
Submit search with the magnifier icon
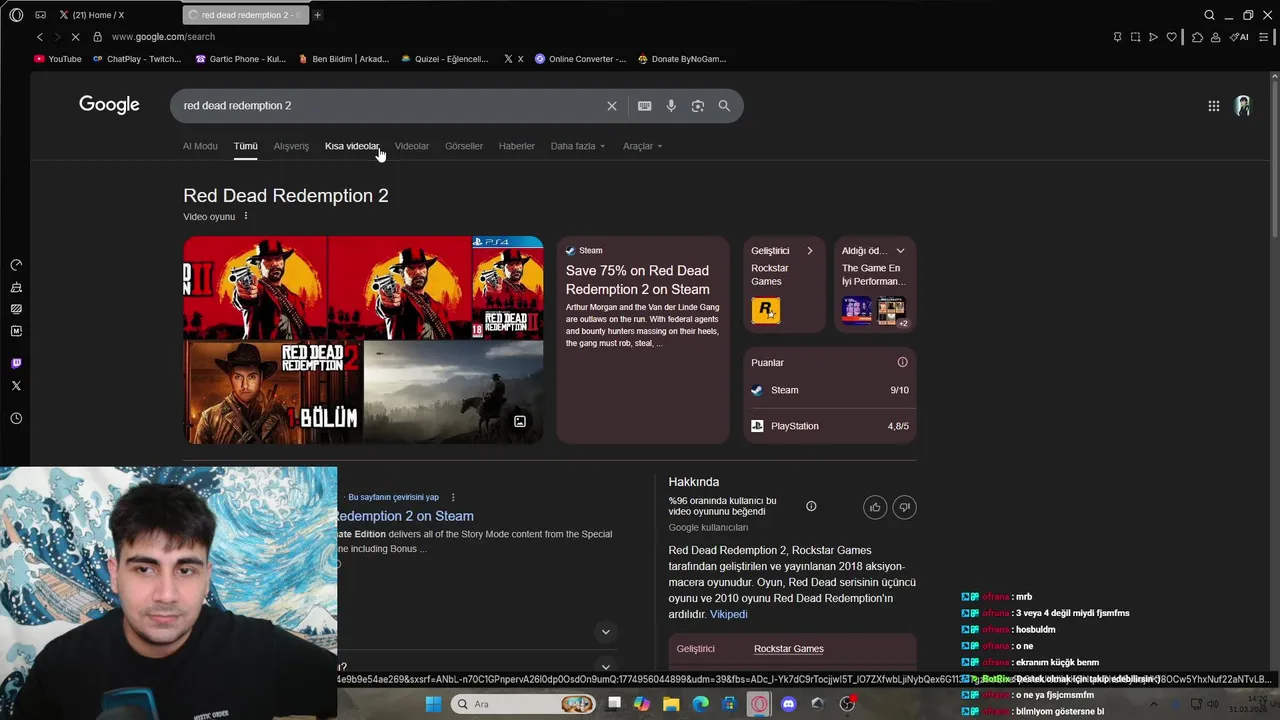[724, 106]
